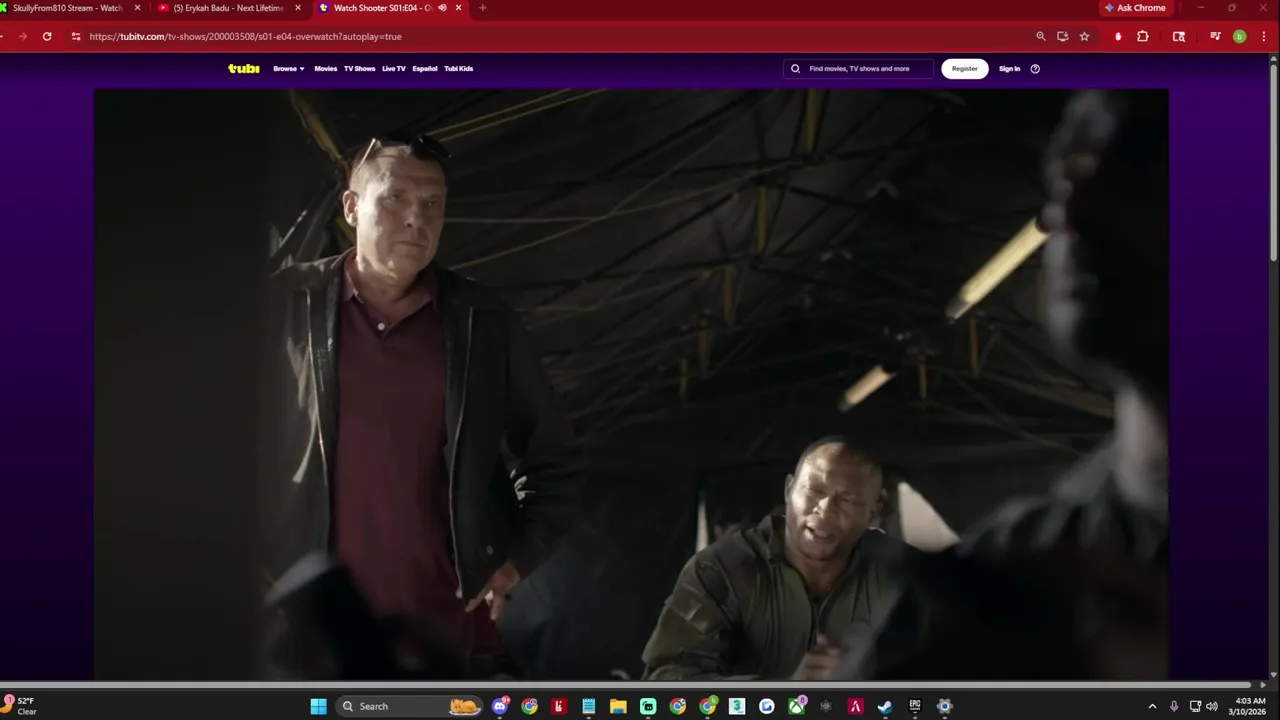Mute the audio on Watch Shooter tab
1280x720 pixels.
tap(442, 8)
